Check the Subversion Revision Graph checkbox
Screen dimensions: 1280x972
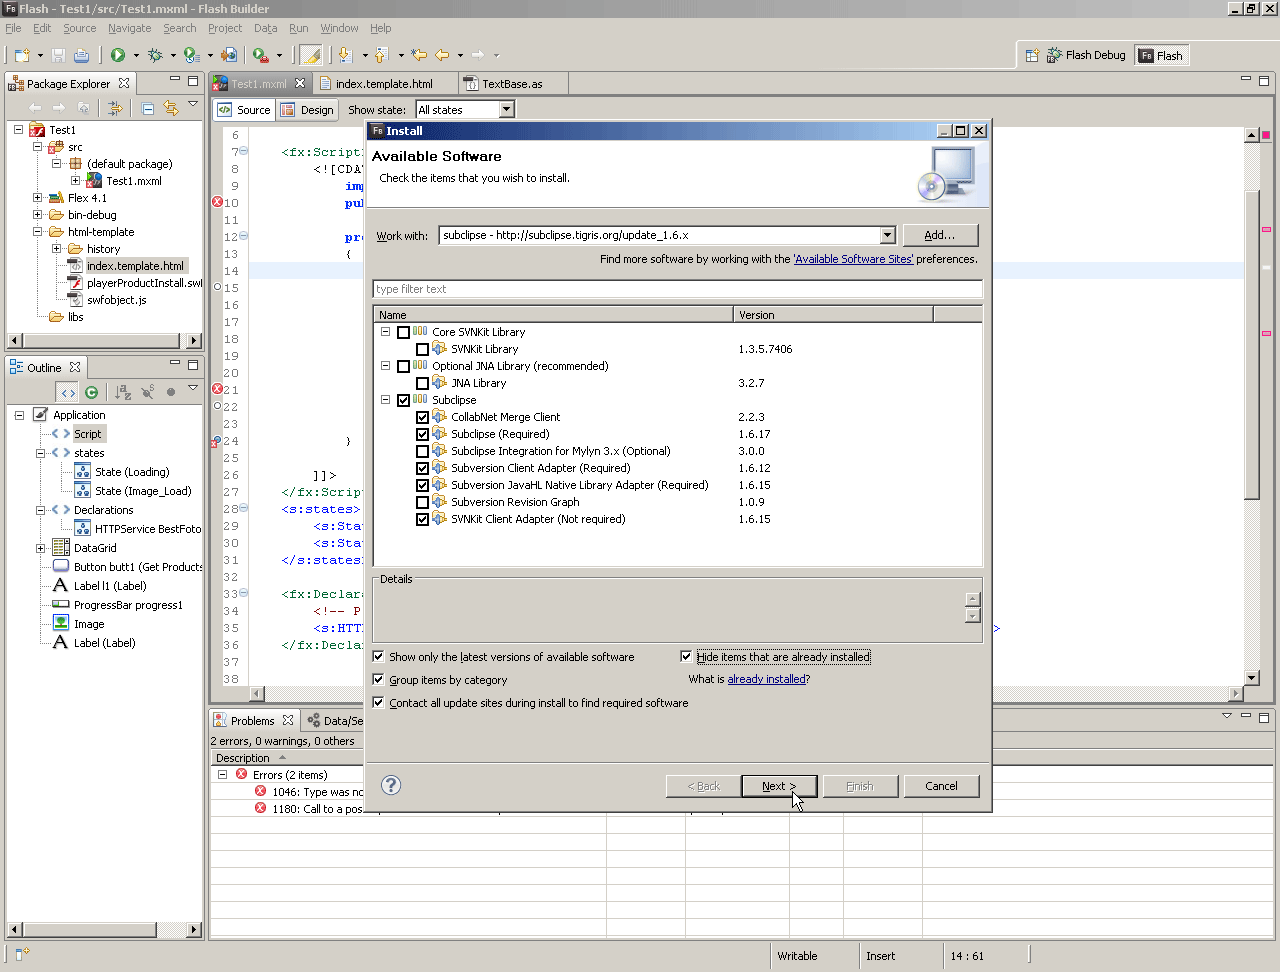422,502
